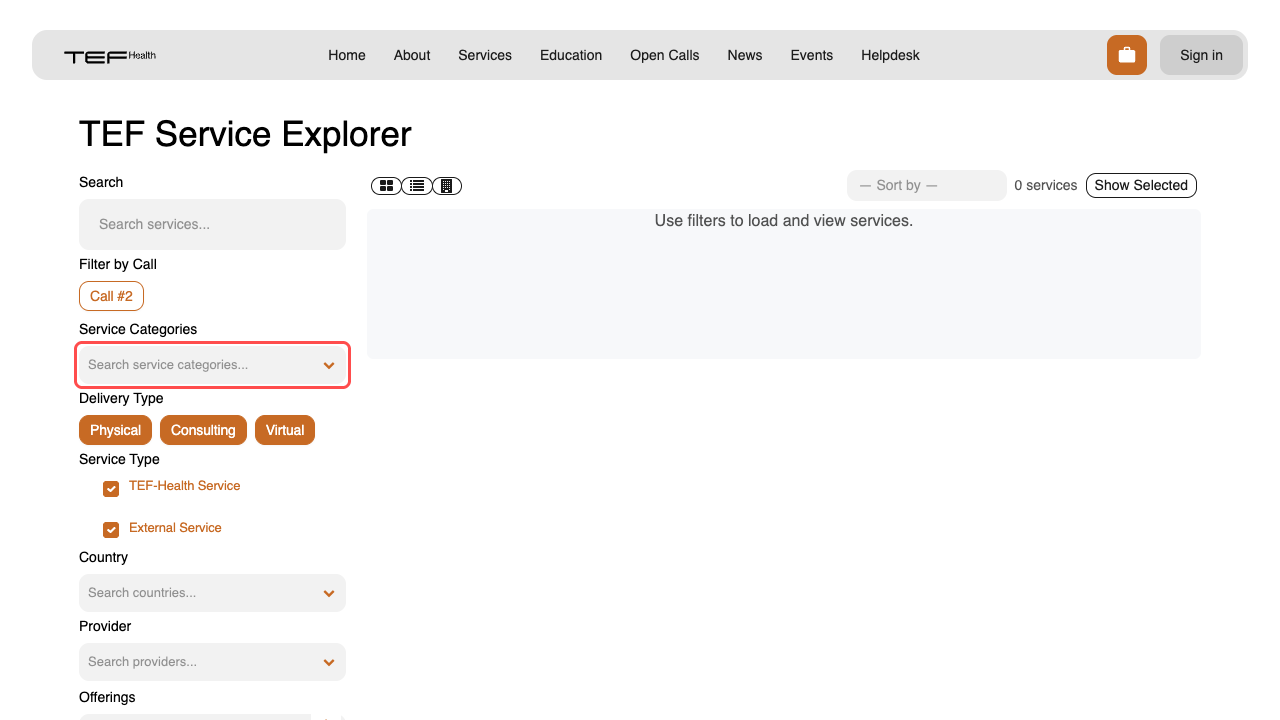Uncheck the External Service checkbox
Viewport: 1280px width, 720px height.
(x=111, y=530)
